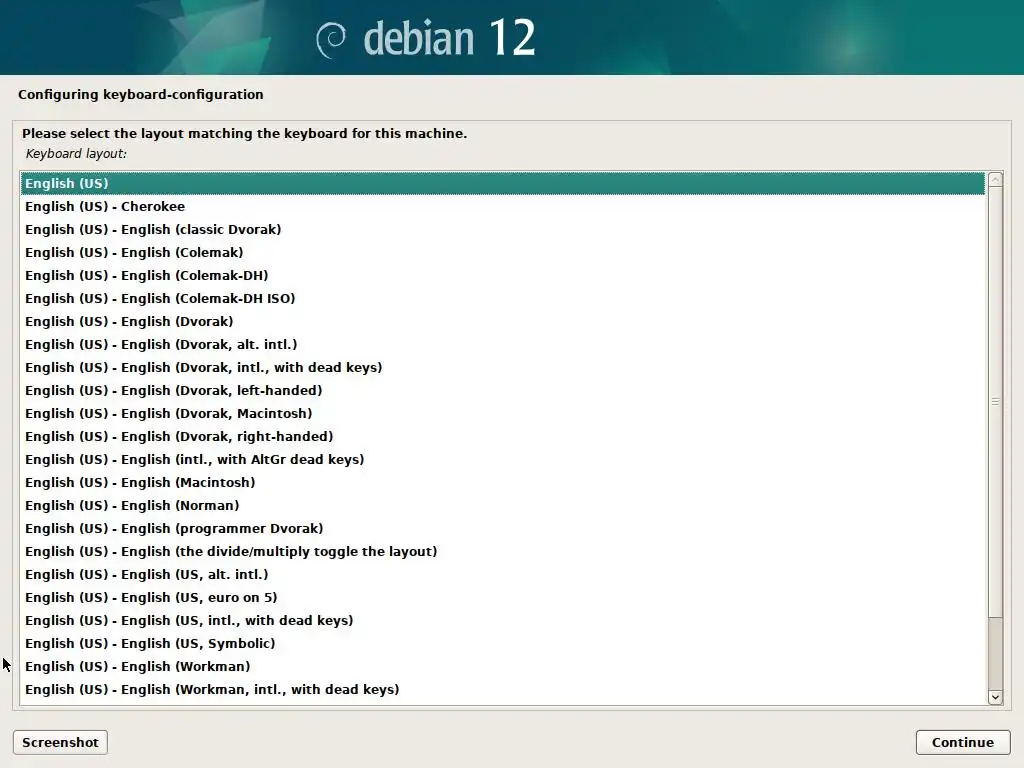1024x768 pixels.
Task: Select Workman, intl., with dead keys layout
Action: pyautogui.click(x=502, y=689)
